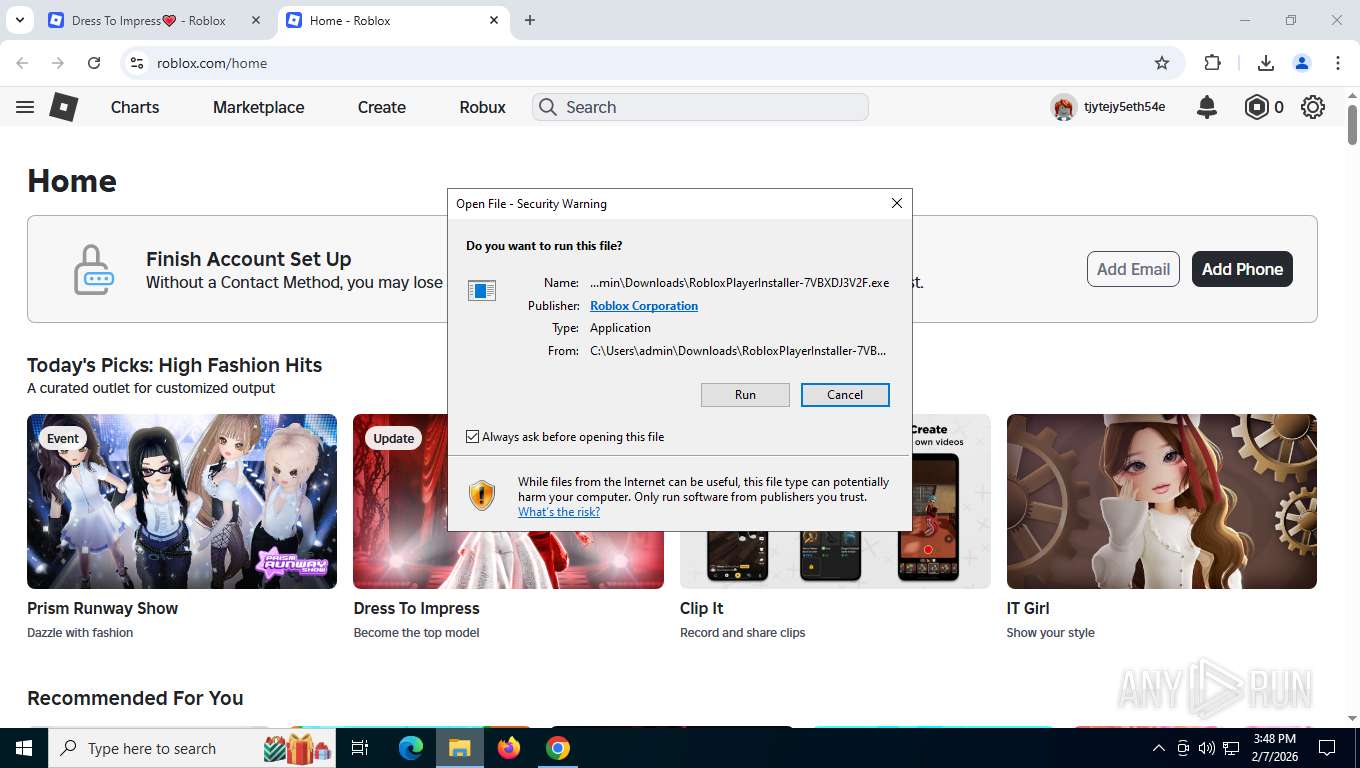
Task: Click the Roblox logo icon
Action: (64, 107)
